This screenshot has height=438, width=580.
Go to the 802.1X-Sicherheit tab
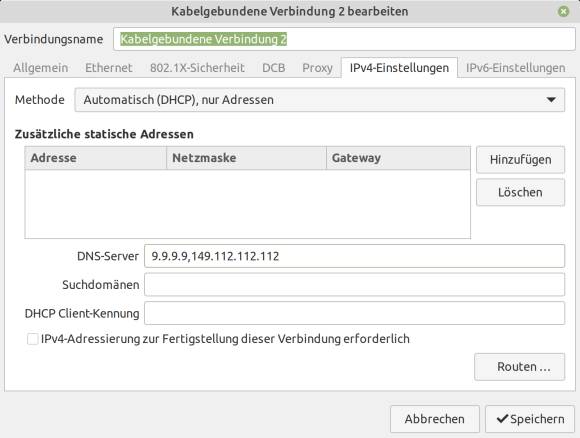click(x=197, y=68)
